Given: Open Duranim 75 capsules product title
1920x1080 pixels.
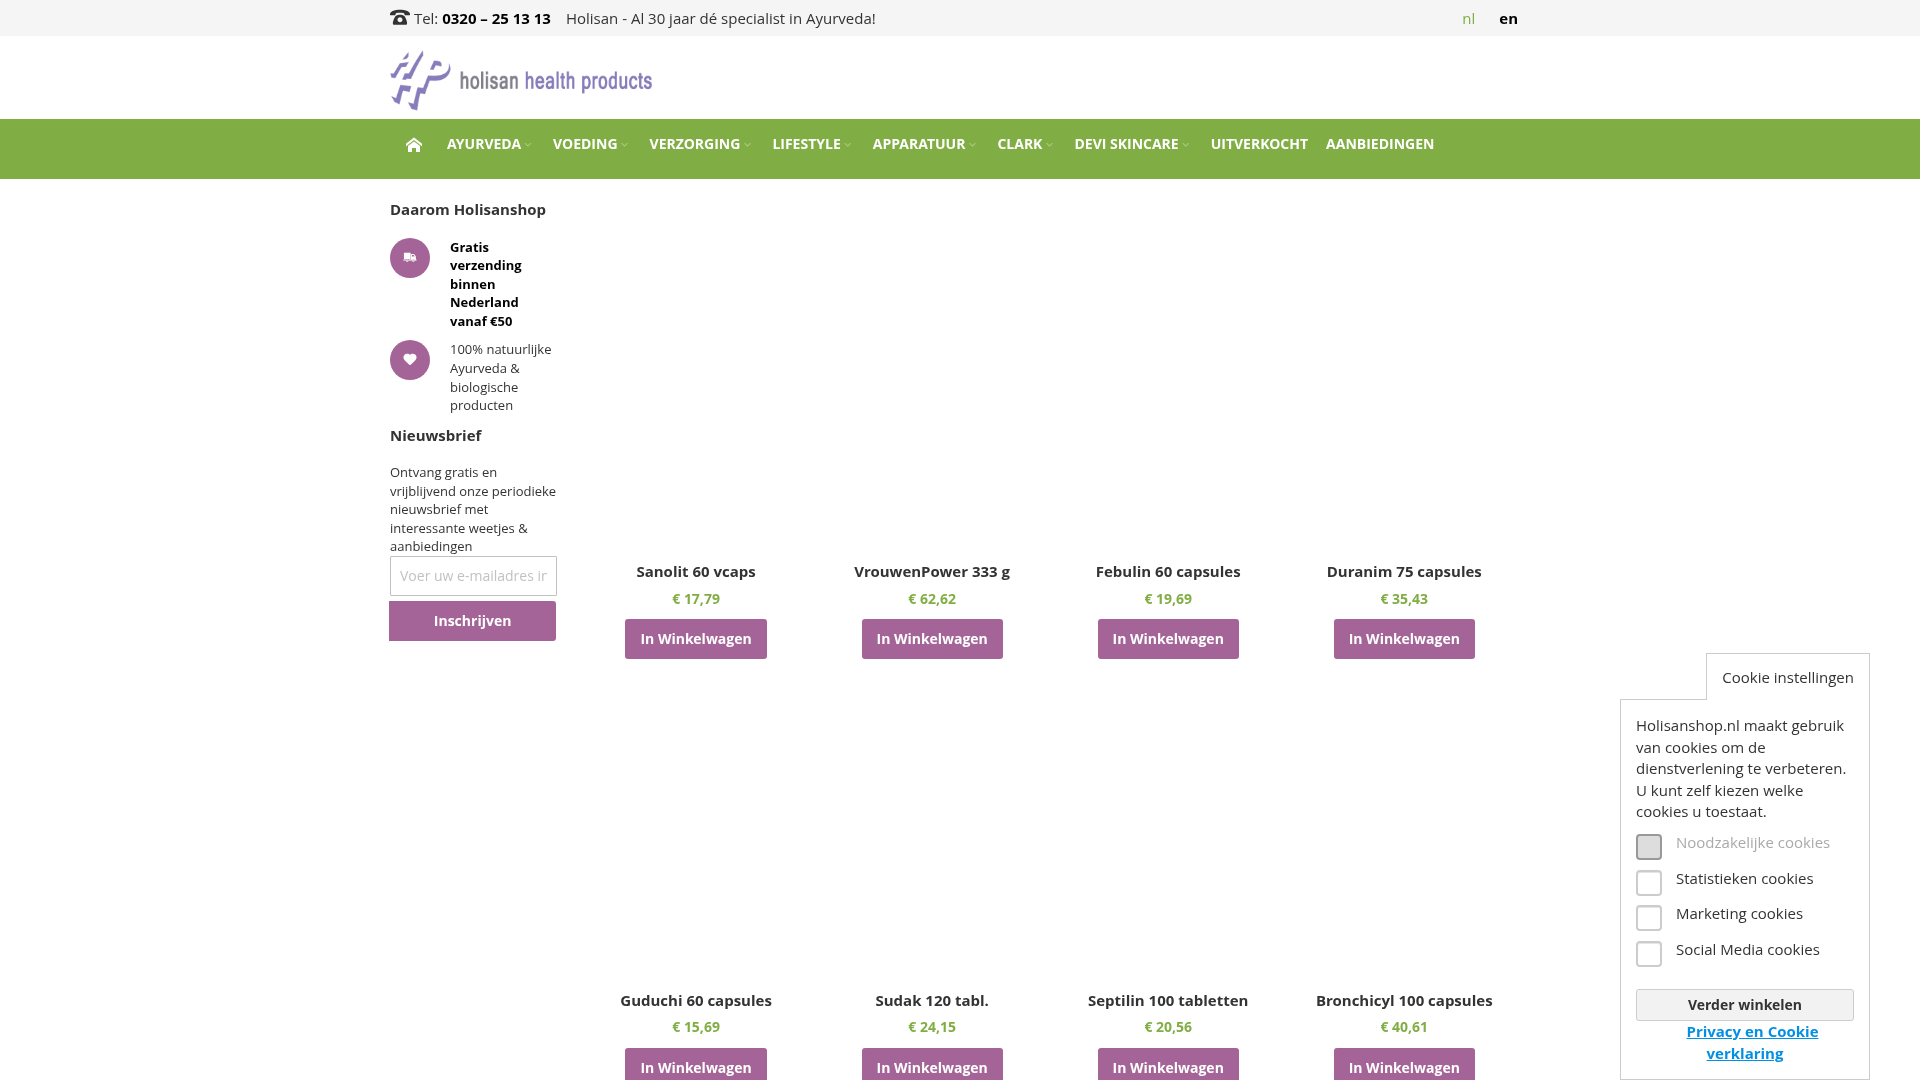Looking at the screenshot, I should point(1404,572).
